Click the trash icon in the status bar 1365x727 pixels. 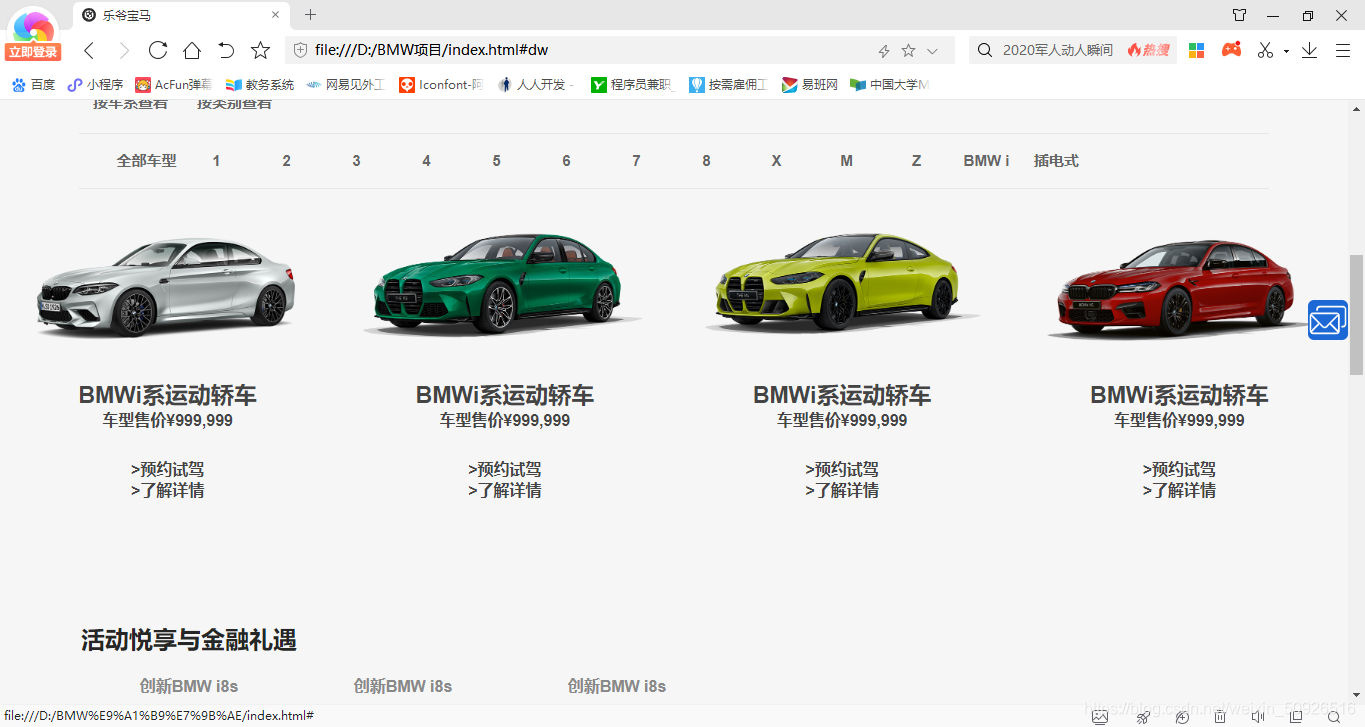pos(1220,716)
